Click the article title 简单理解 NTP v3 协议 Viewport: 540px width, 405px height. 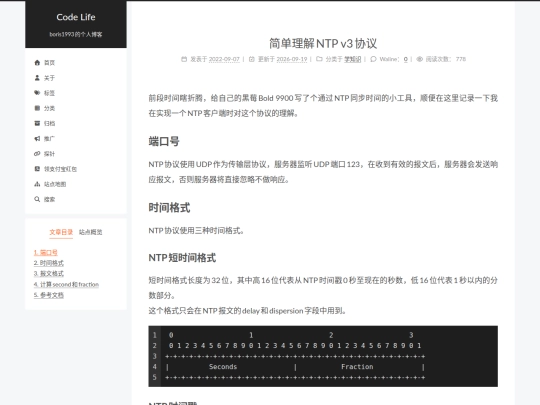[323, 44]
